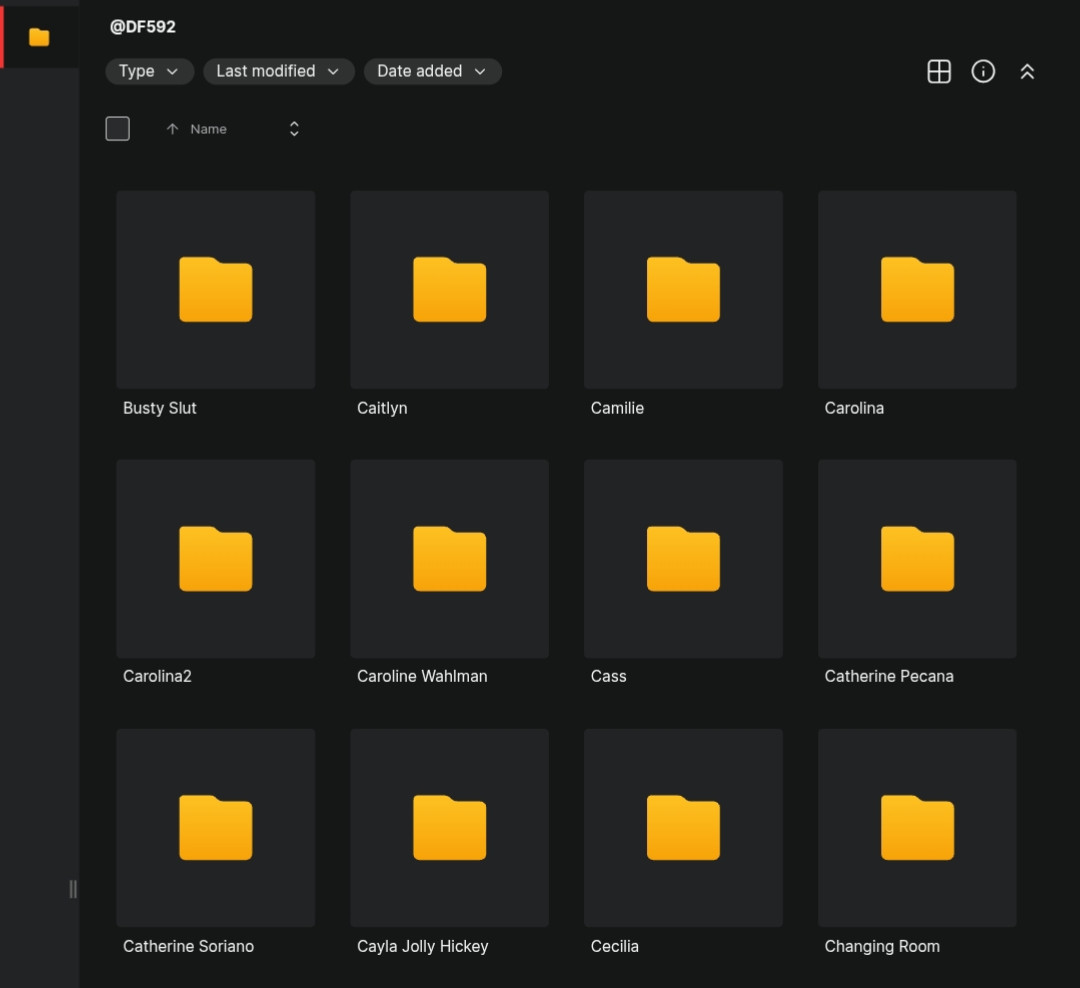Collapse header with double chevron up icon
This screenshot has height=988, width=1080.
coord(1027,72)
